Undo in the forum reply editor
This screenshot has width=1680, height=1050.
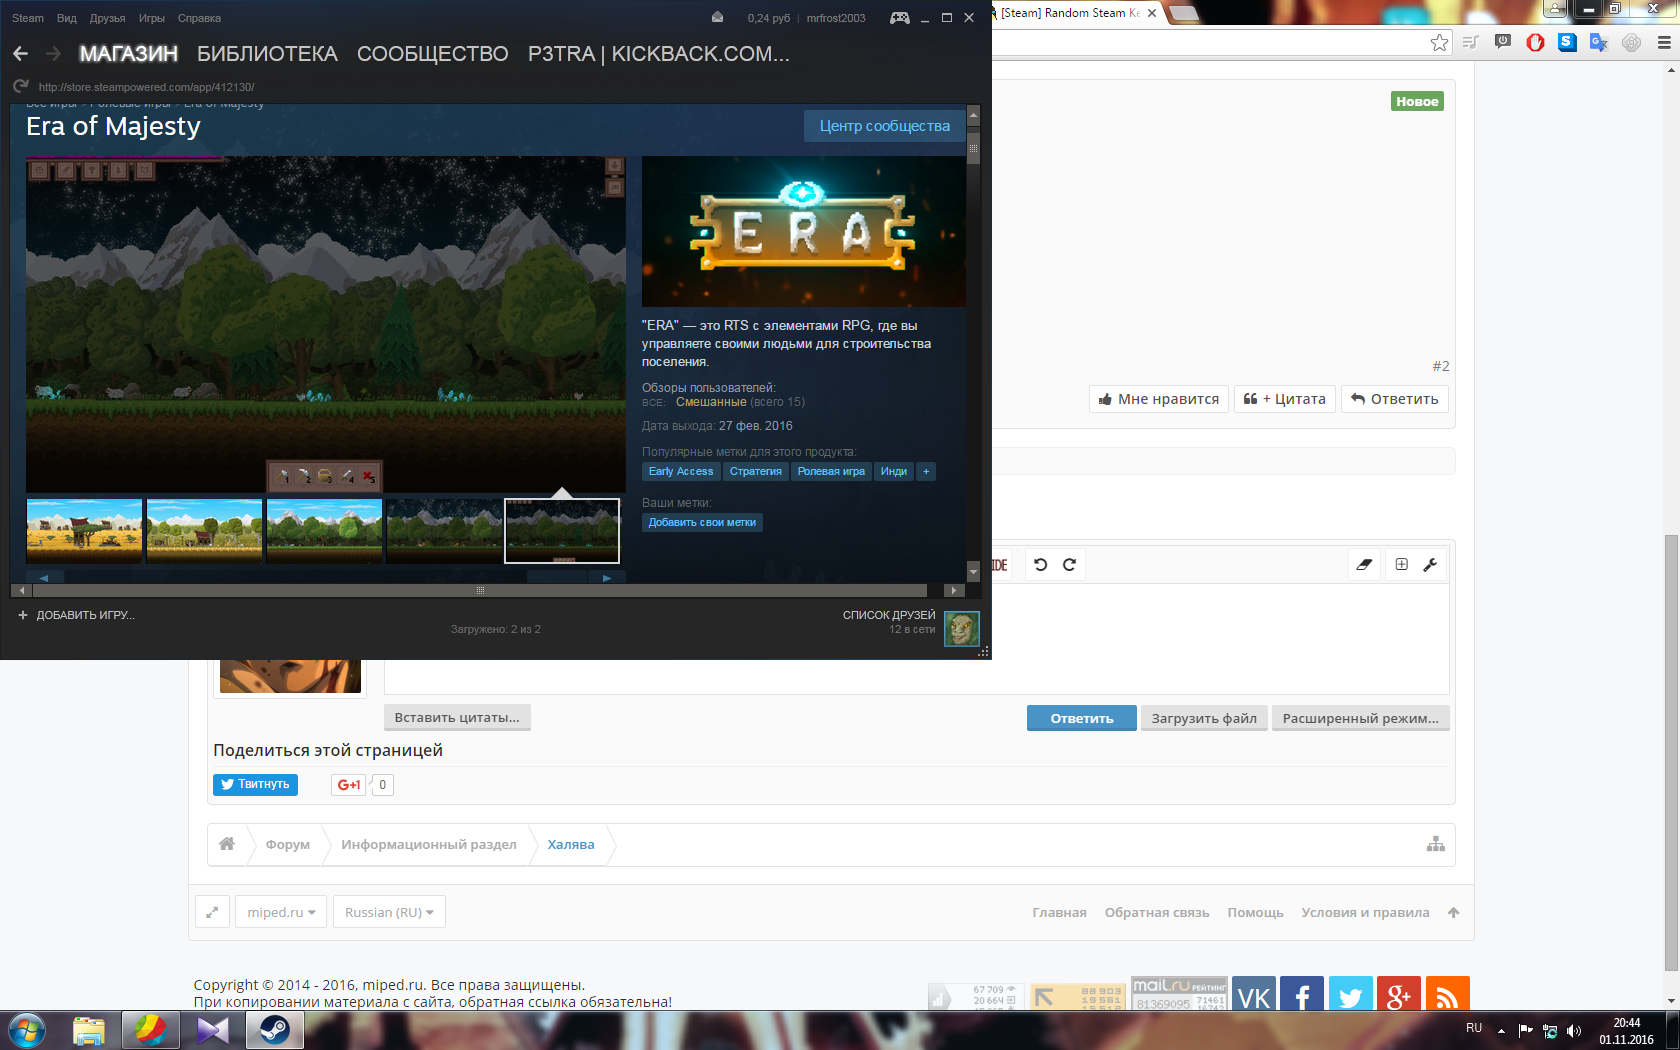tap(1041, 565)
